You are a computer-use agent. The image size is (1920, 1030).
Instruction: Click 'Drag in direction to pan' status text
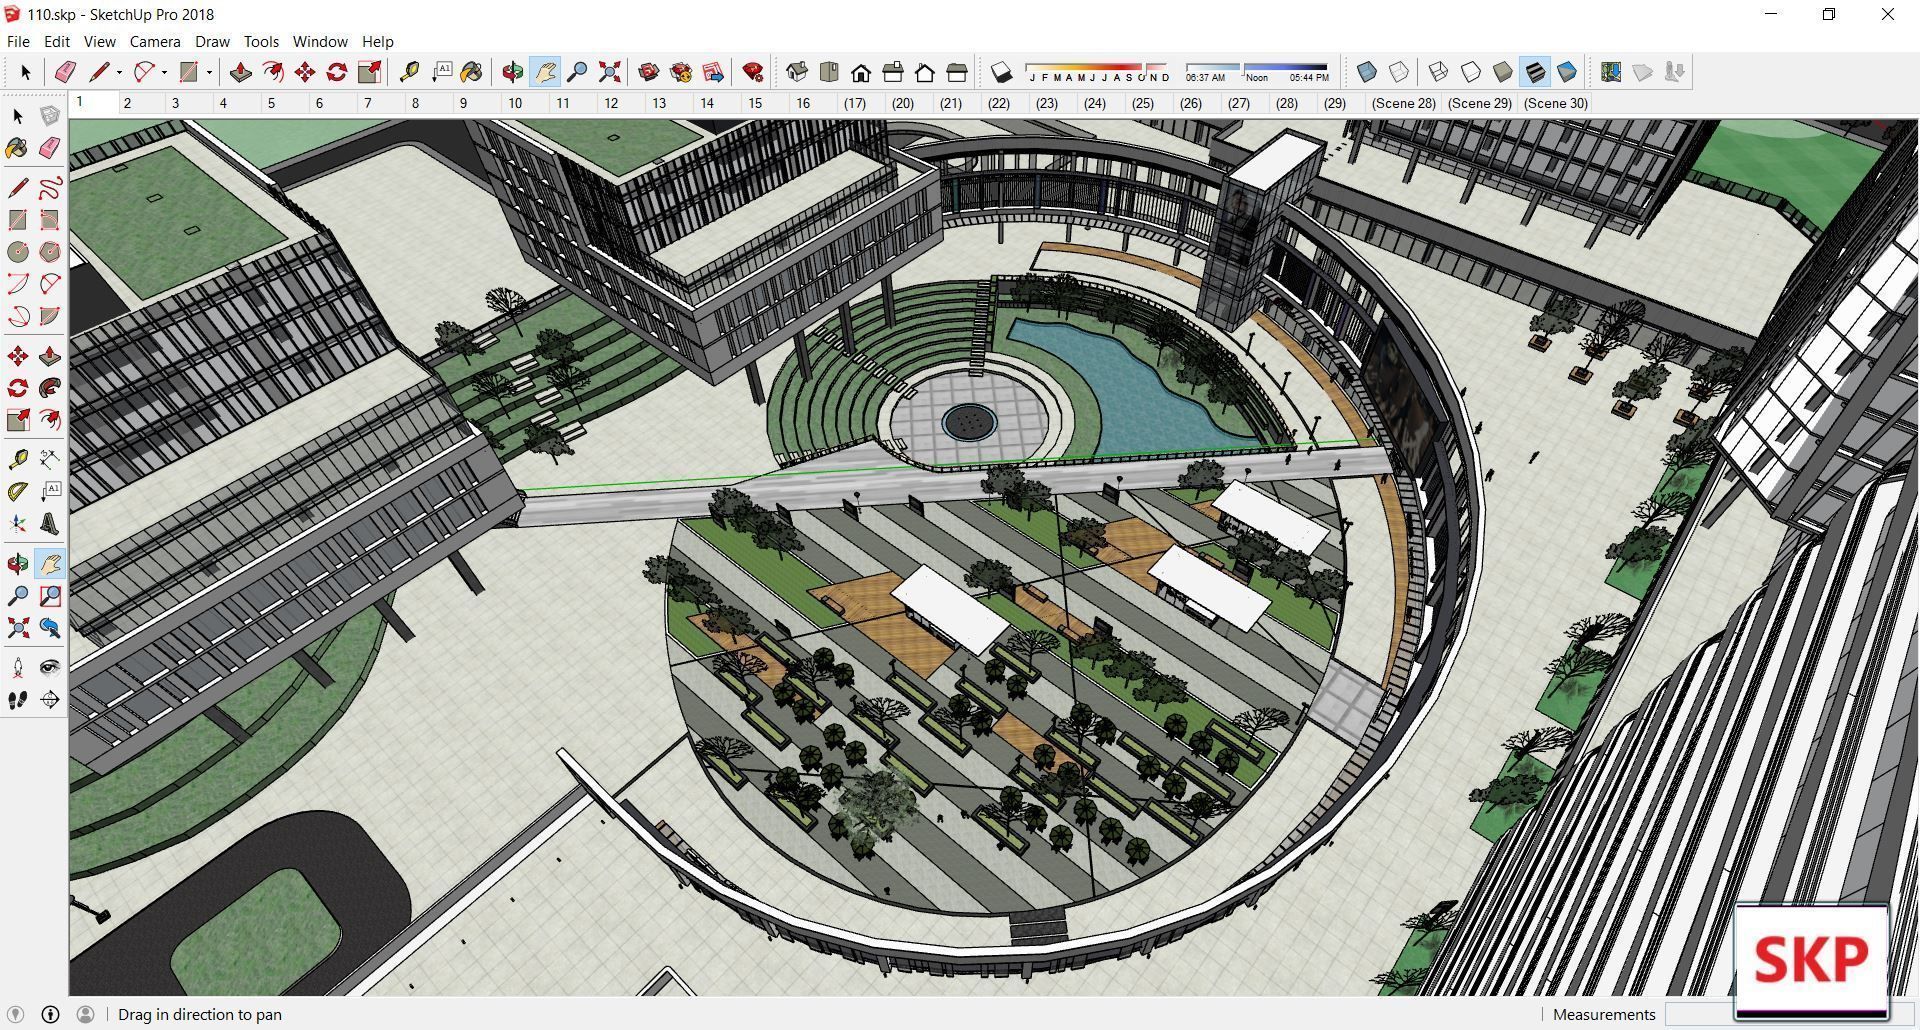[200, 1014]
